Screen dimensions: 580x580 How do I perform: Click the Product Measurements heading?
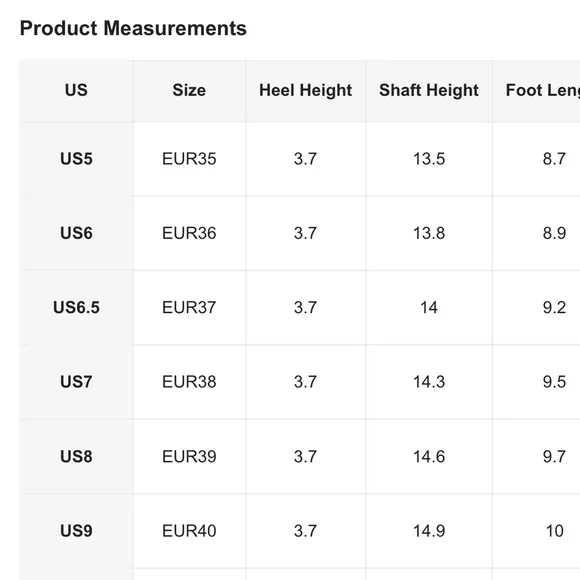(x=133, y=28)
